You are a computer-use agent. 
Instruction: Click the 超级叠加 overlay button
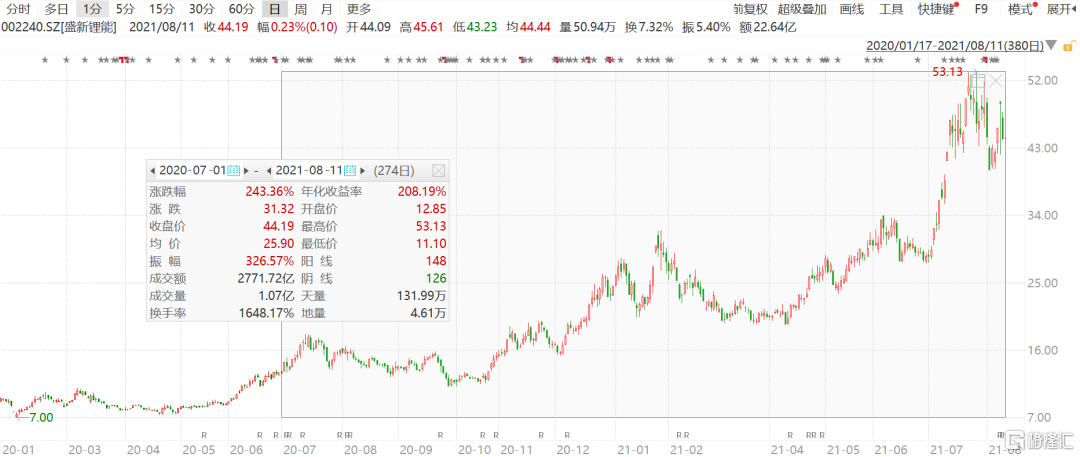tap(802, 9)
